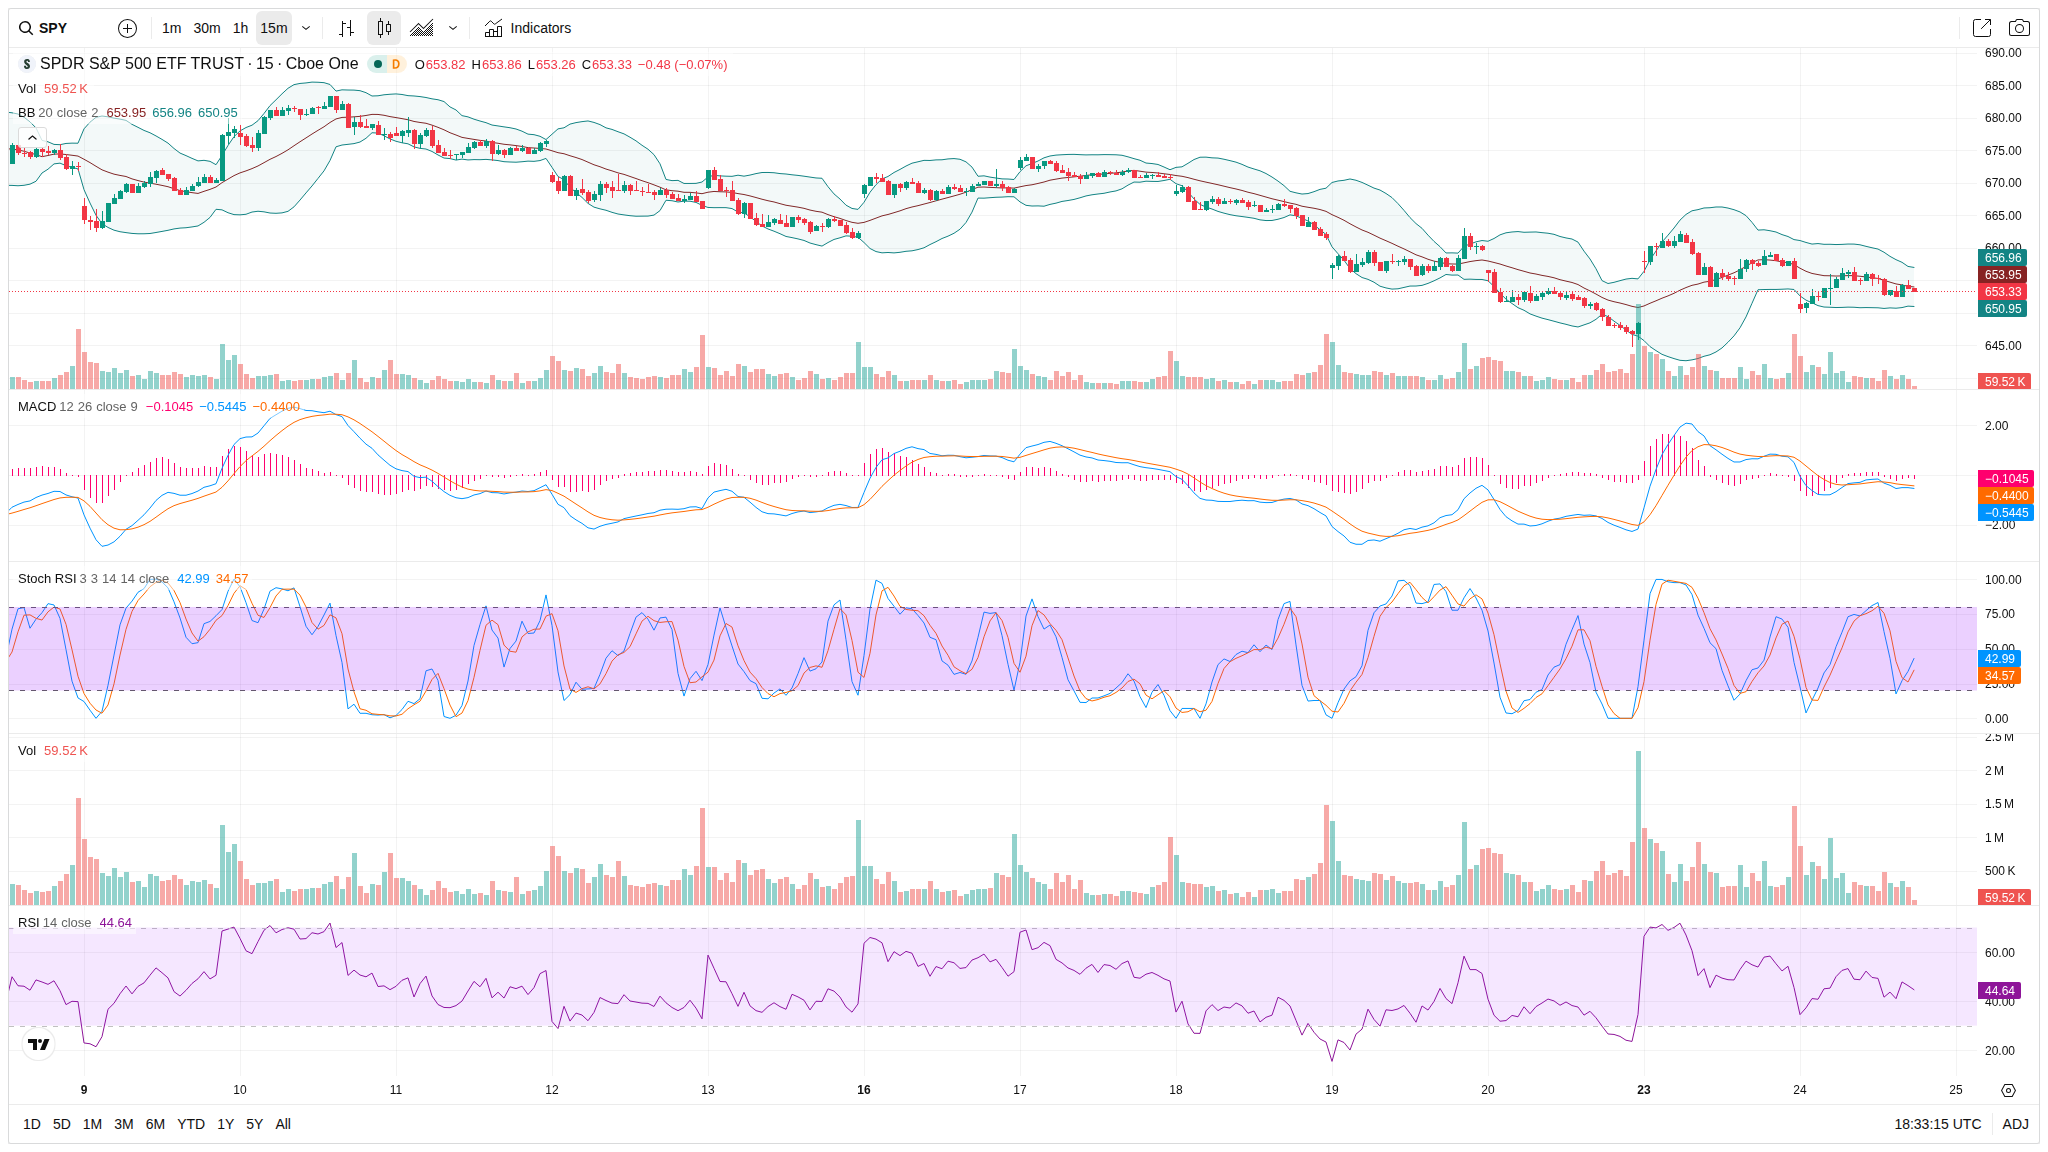
Task: Switch to the 30m interval
Action: [207, 28]
